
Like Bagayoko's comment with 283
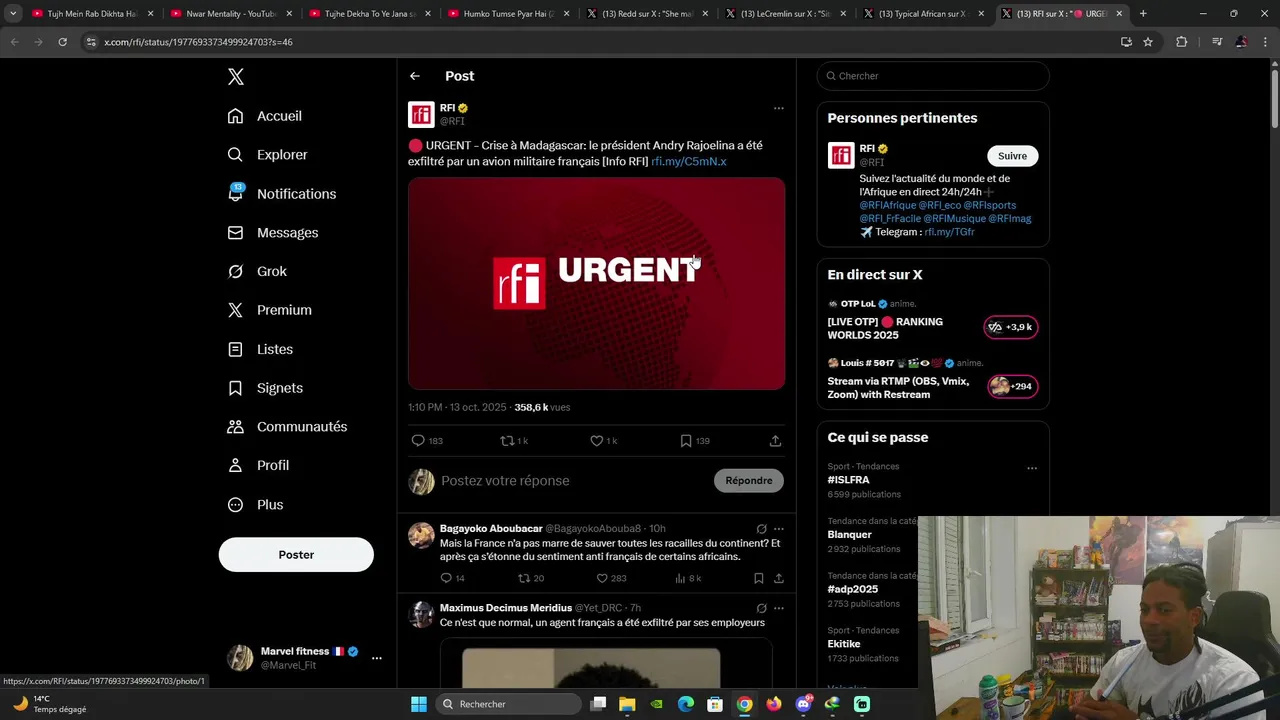pyautogui.click(x=611, y=578)
